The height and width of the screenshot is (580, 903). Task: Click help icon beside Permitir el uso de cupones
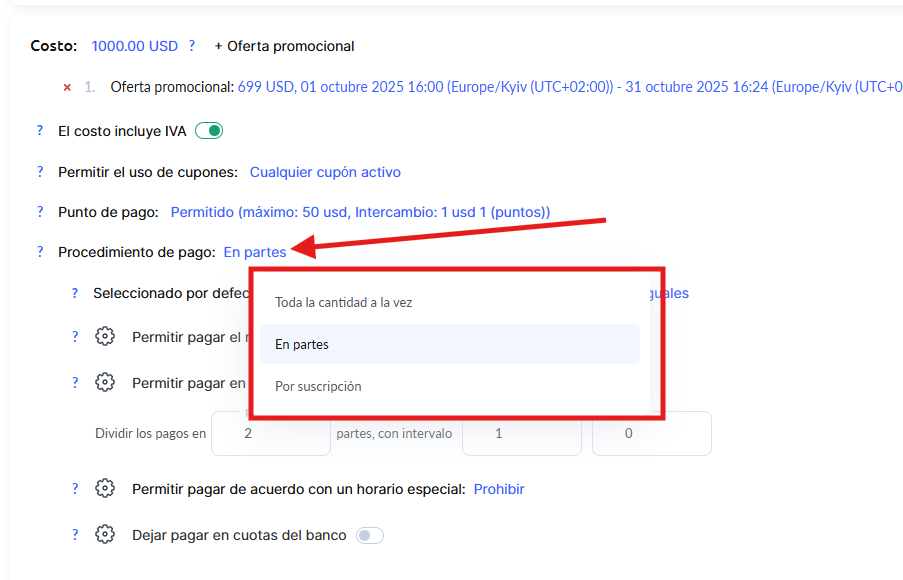point(40,172)
